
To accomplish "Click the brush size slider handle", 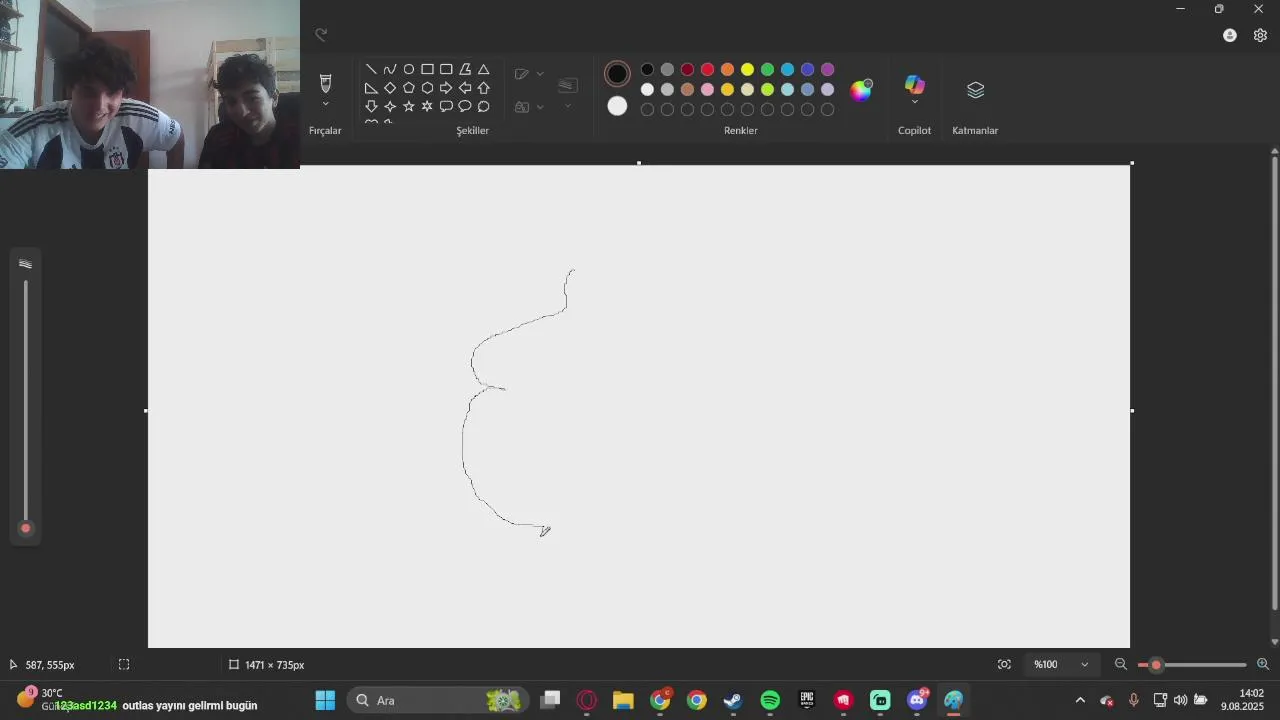I will [x=26, y=529].
